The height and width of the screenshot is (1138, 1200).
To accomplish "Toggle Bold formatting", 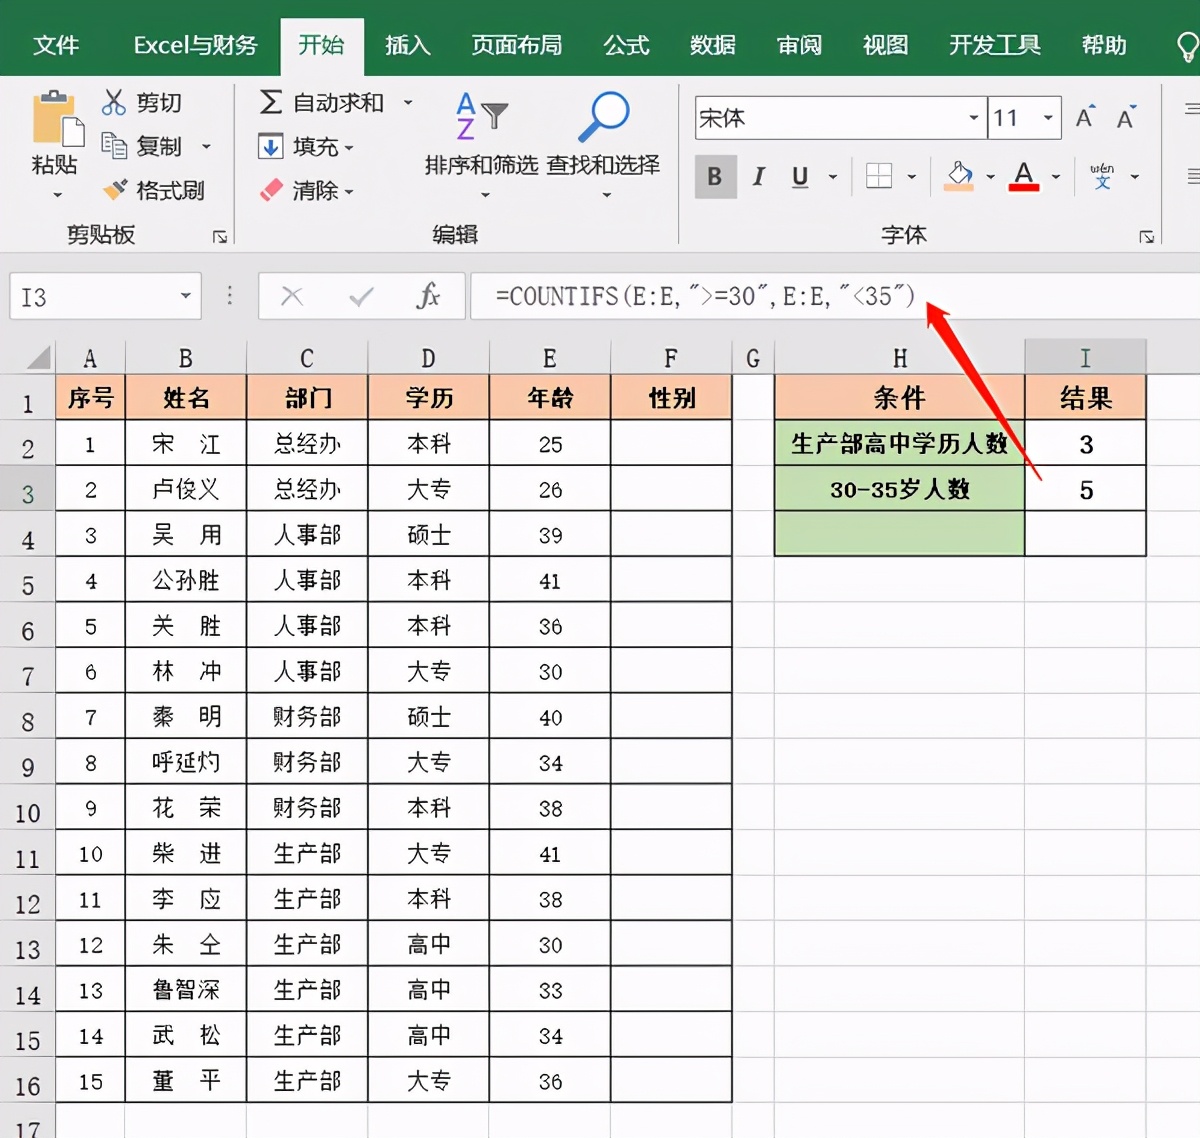I will coord(715,176).
